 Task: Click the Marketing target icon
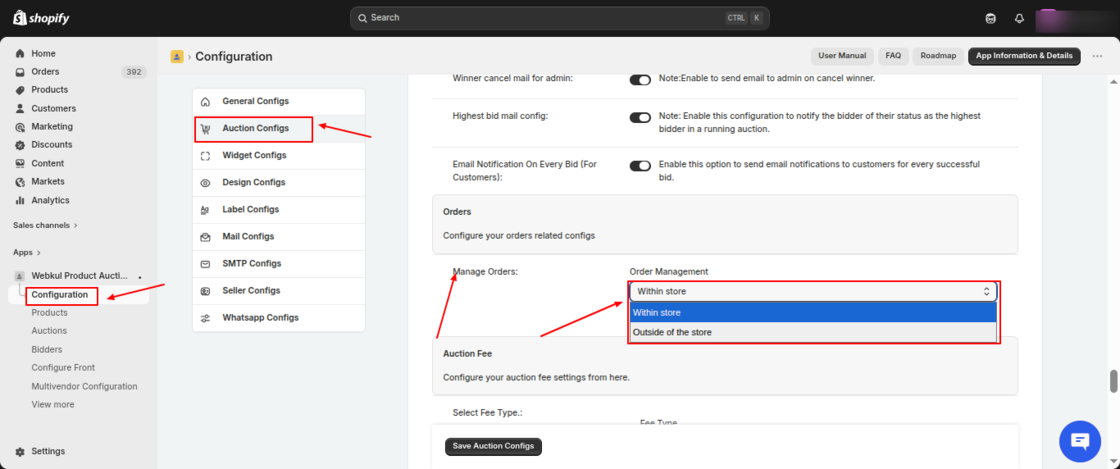20,127
